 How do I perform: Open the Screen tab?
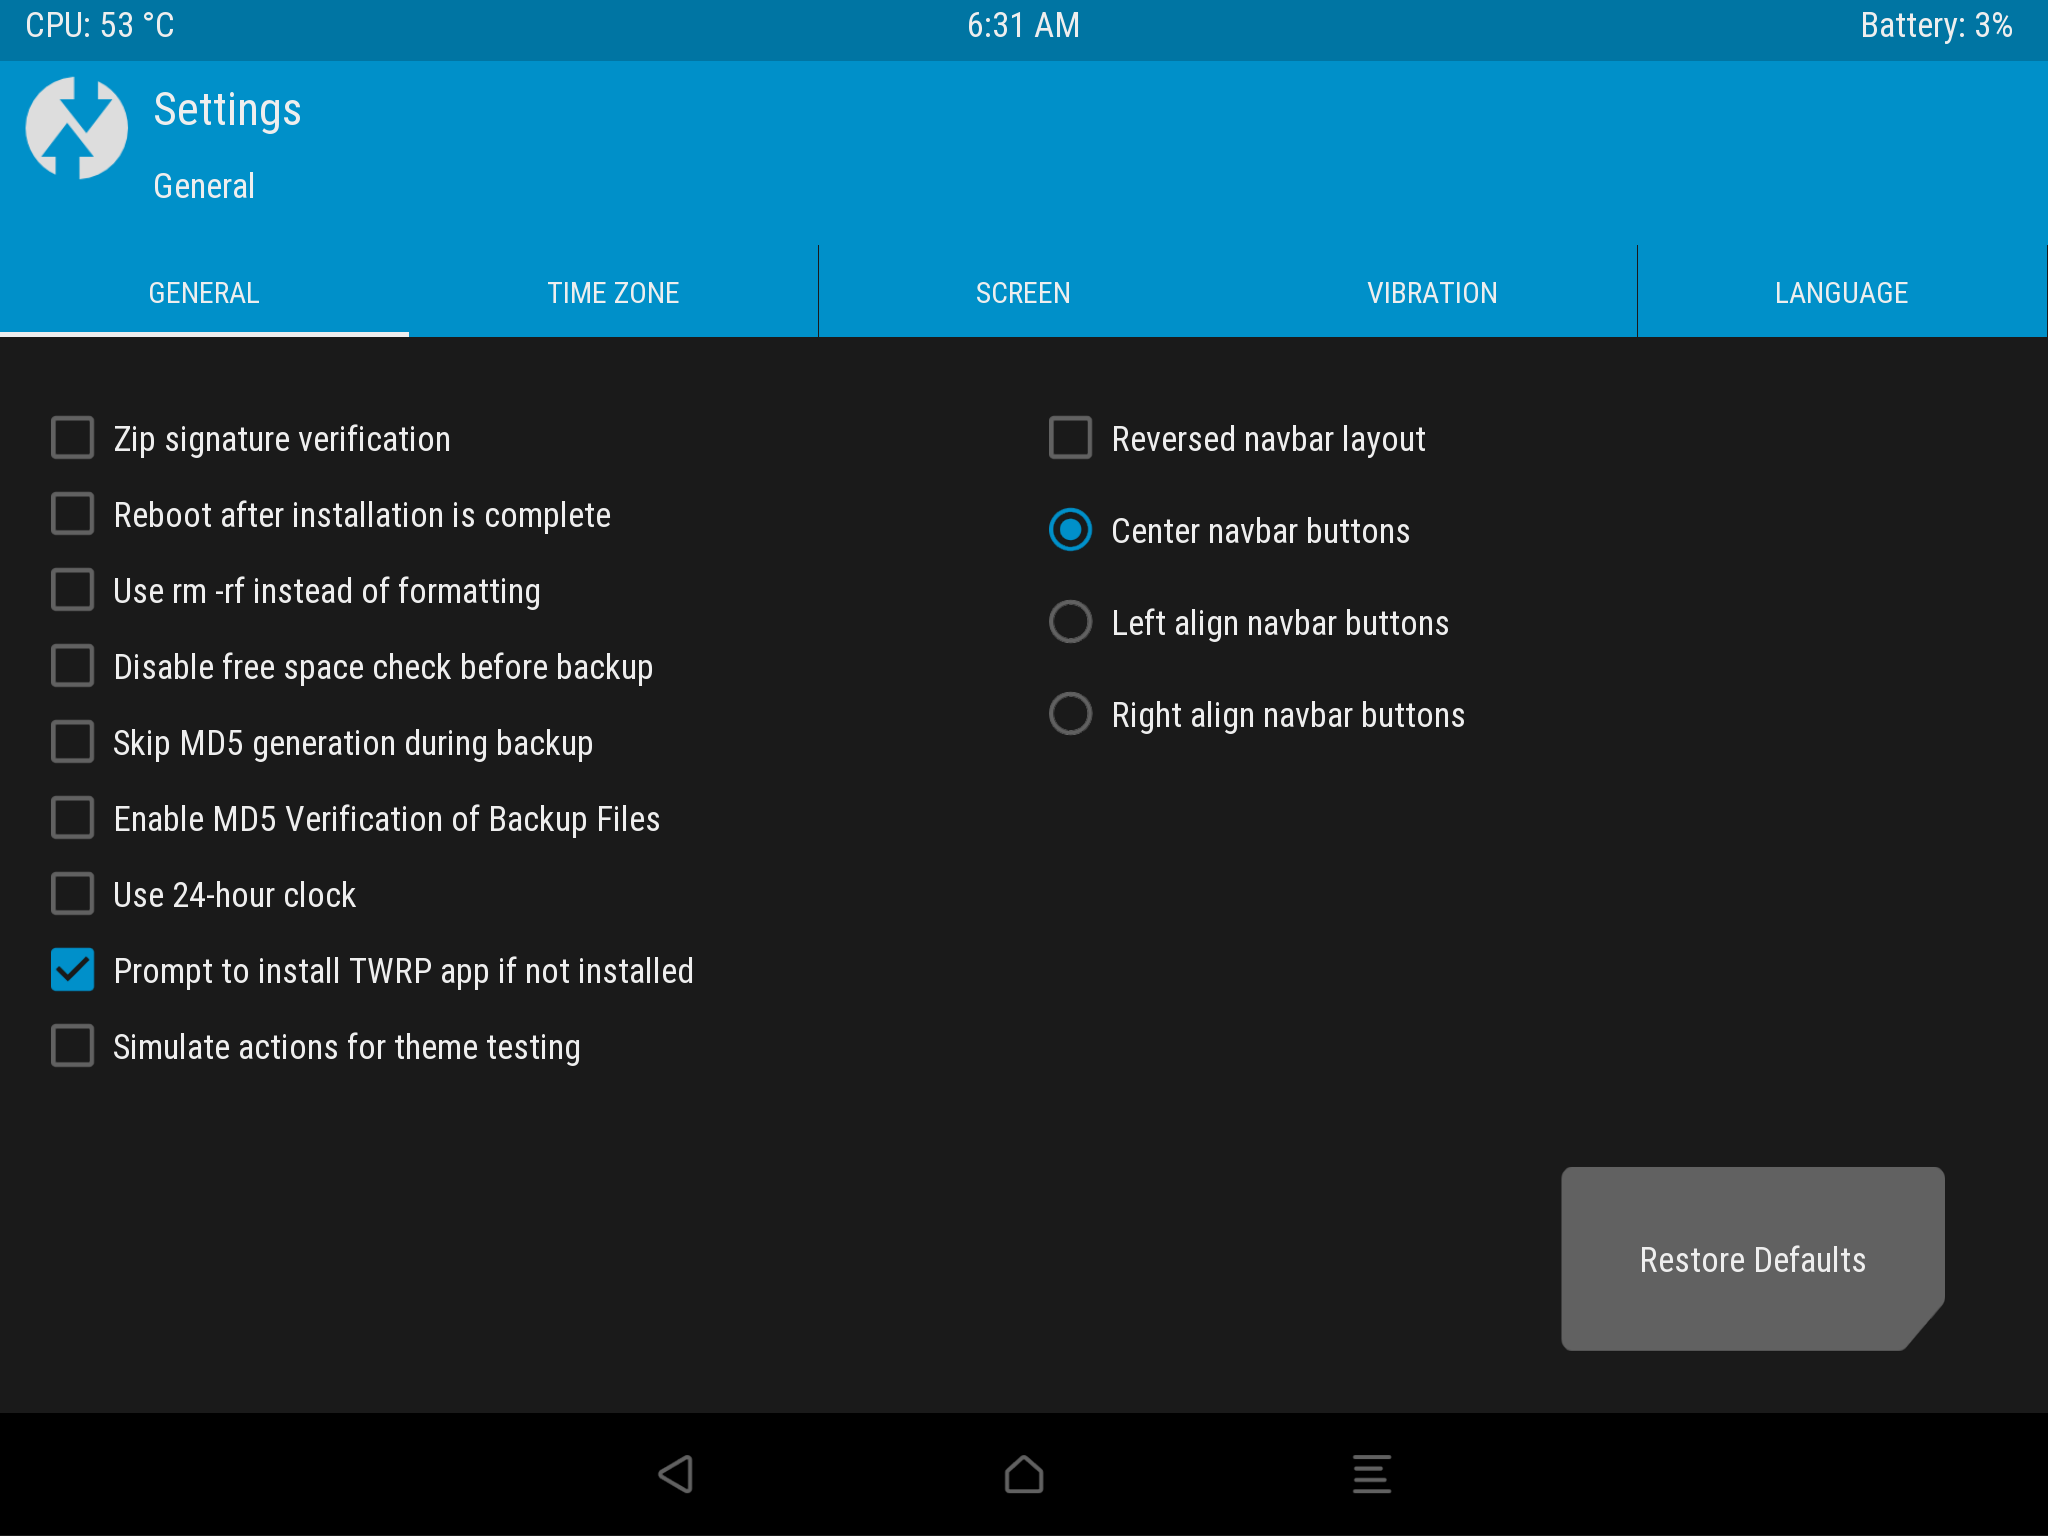1023,293
